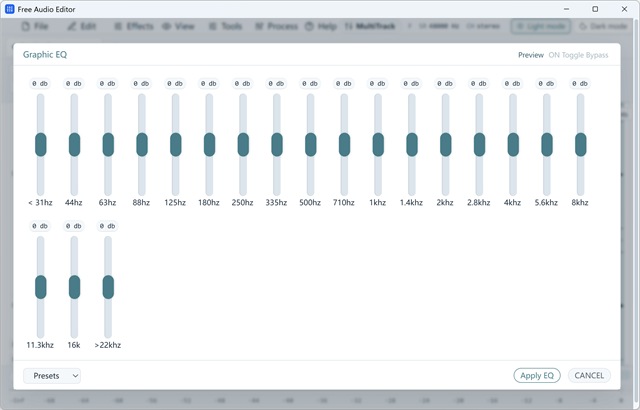Open the View menu behind the dialog
640x410 pixels.
pos(178,27)
